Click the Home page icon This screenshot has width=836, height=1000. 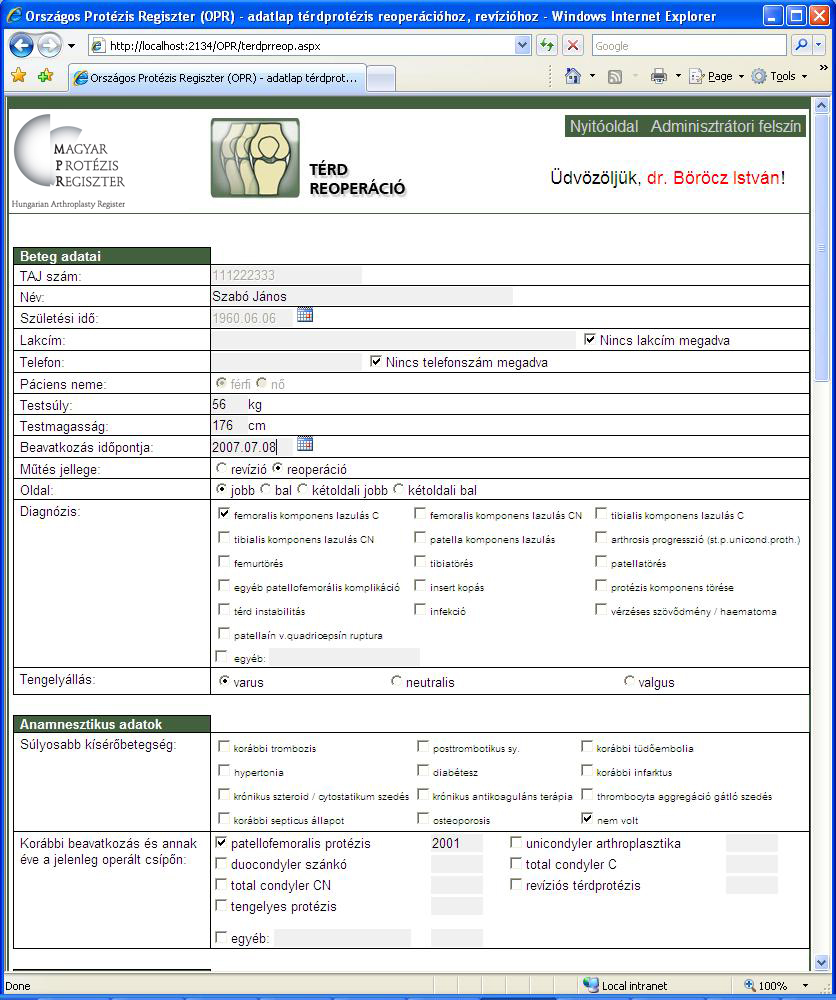(573, 77)
